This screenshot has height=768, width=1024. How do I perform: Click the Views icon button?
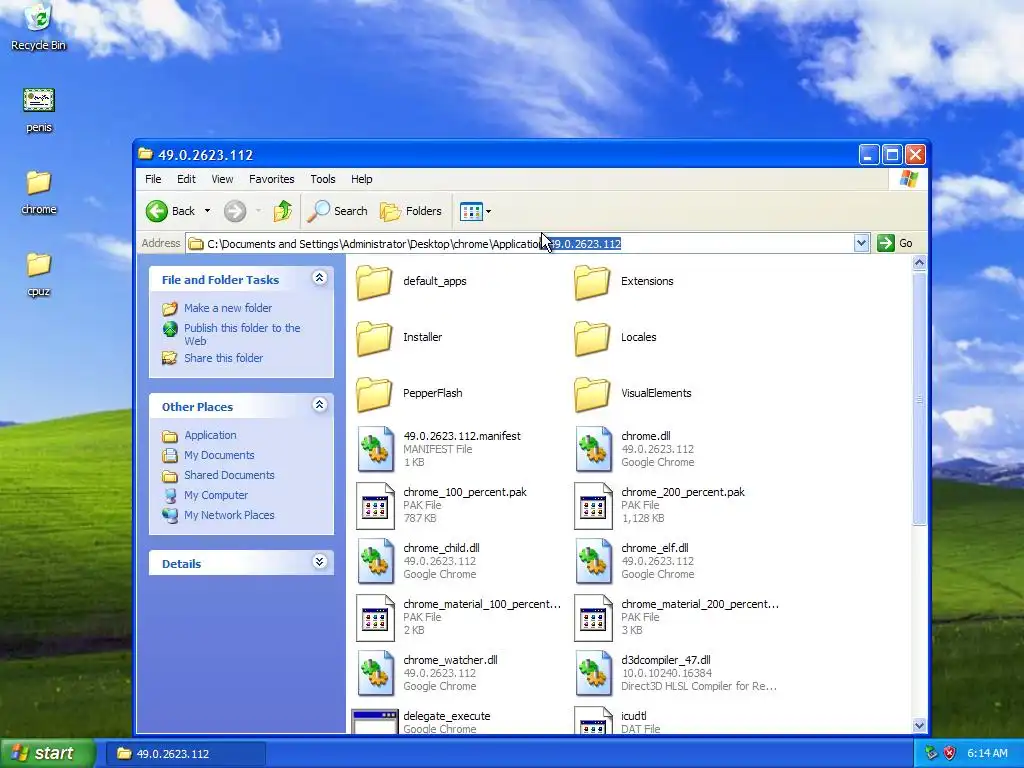[x=471, y=211]
